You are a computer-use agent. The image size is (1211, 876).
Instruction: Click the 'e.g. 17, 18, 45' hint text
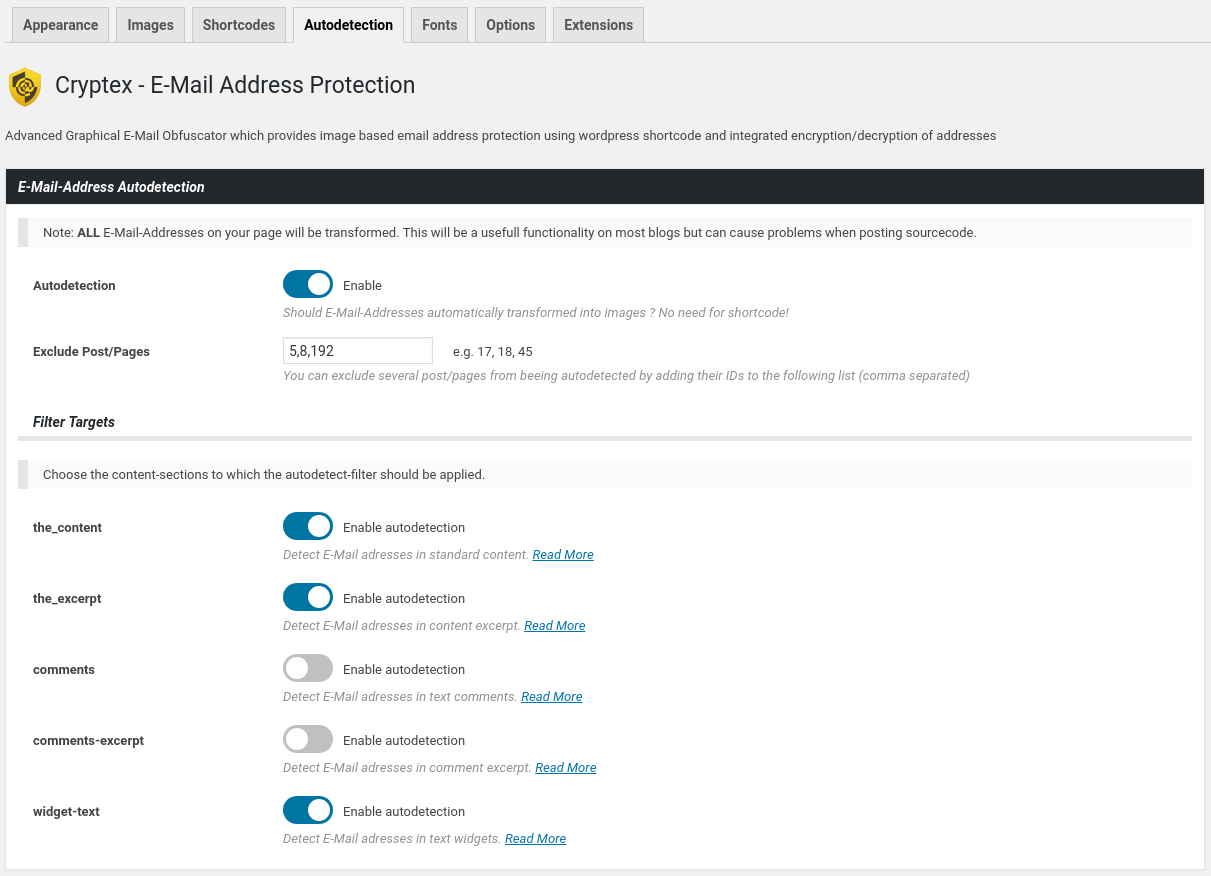tap(493, 352)
